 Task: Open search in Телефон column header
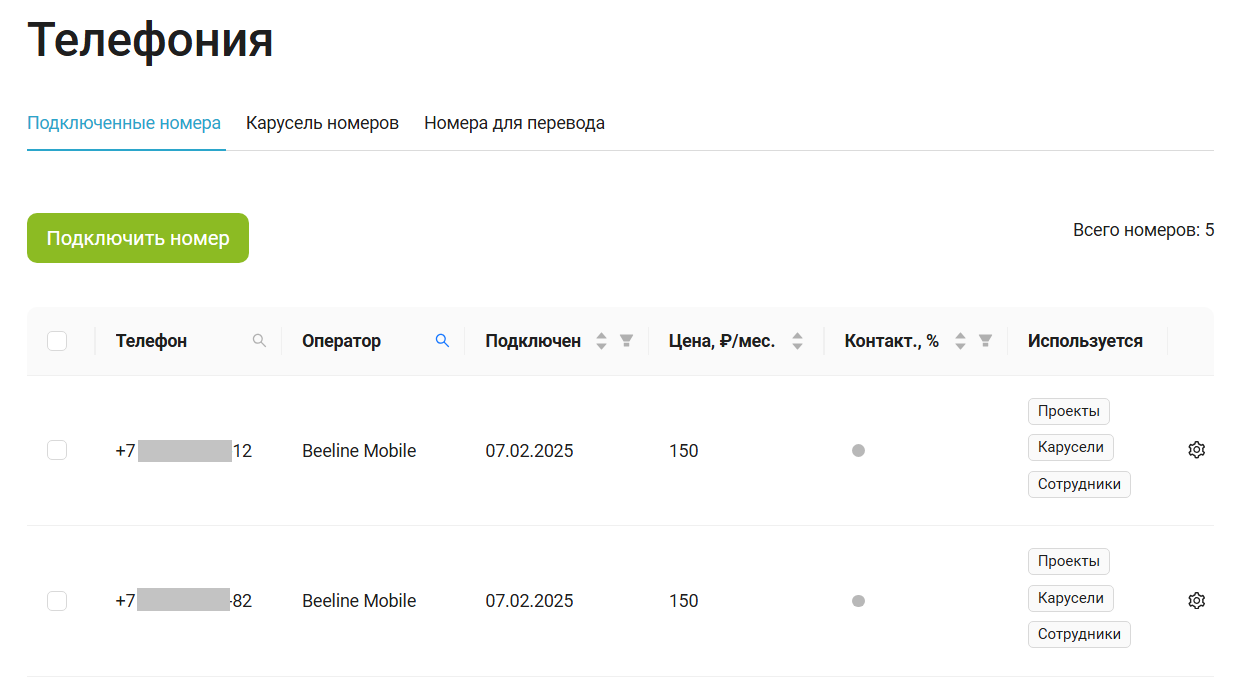pyautogui.click(x=259, y=341)
